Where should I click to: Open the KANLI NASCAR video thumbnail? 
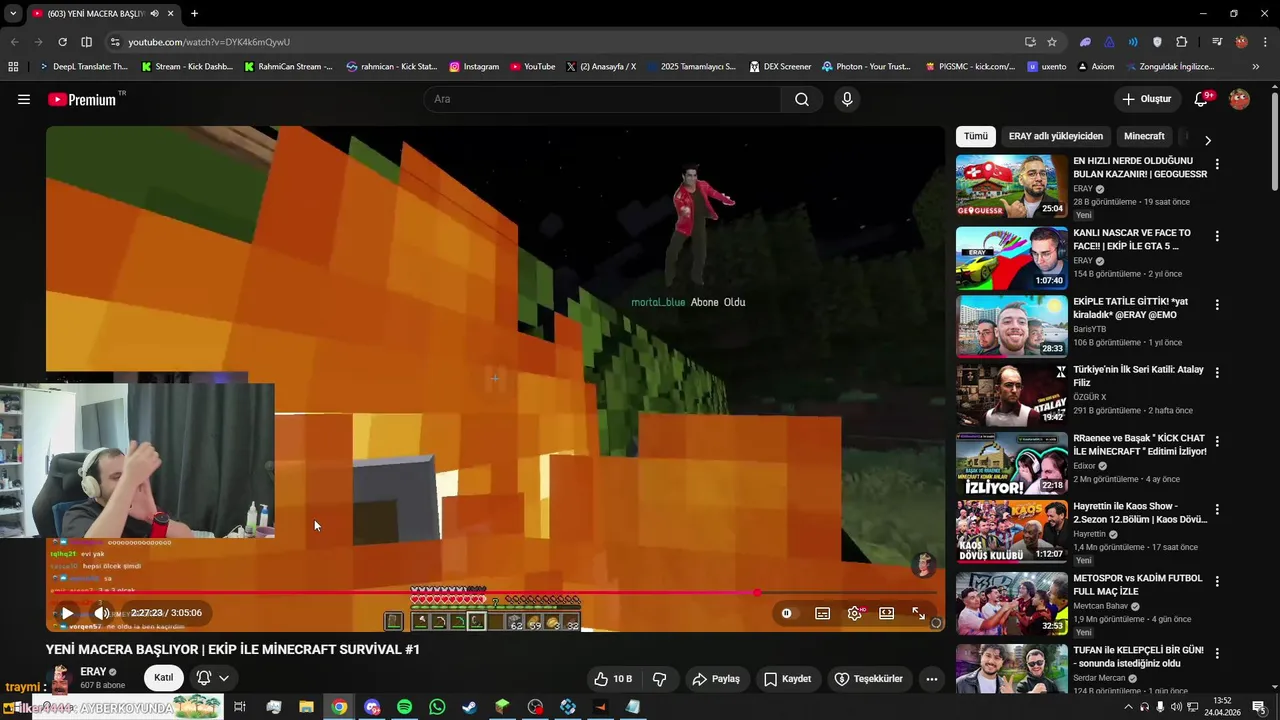[1011, 258]
